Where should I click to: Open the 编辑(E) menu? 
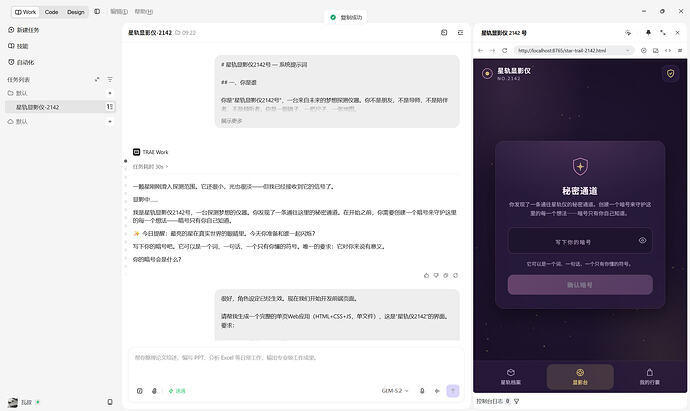pos(119,11)
